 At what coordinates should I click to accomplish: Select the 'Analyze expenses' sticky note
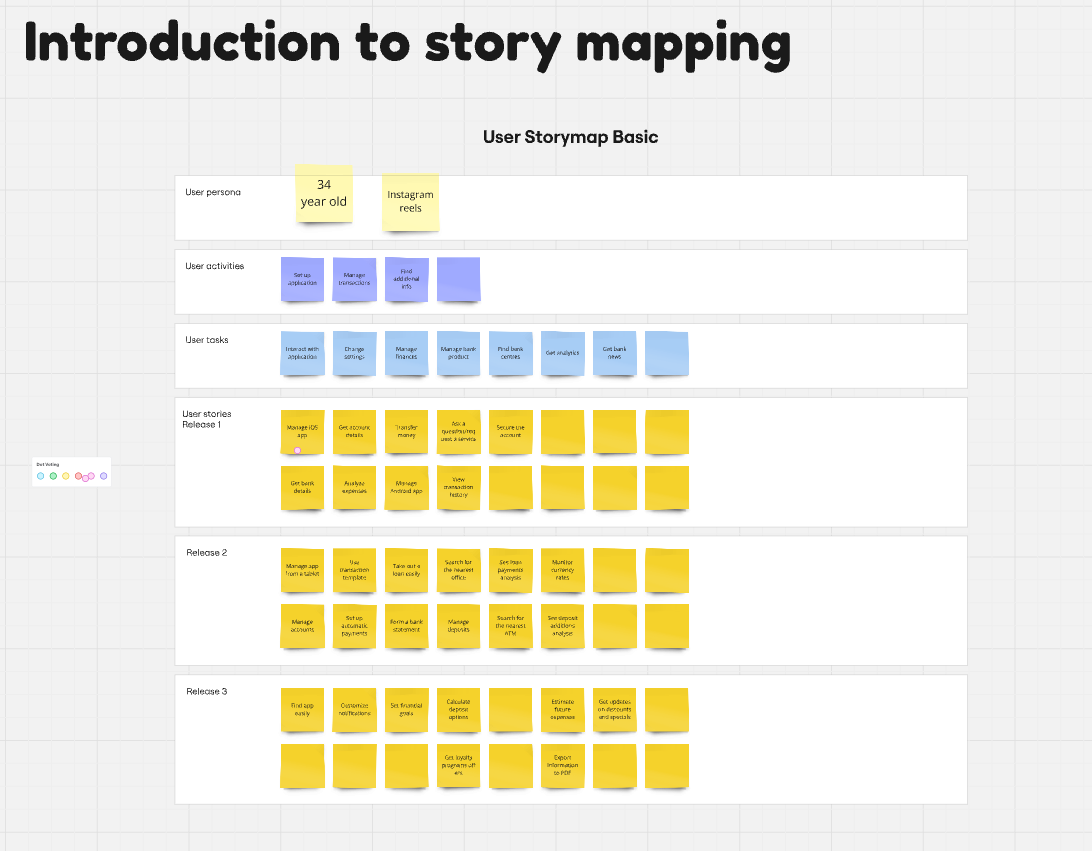[354, 487]
